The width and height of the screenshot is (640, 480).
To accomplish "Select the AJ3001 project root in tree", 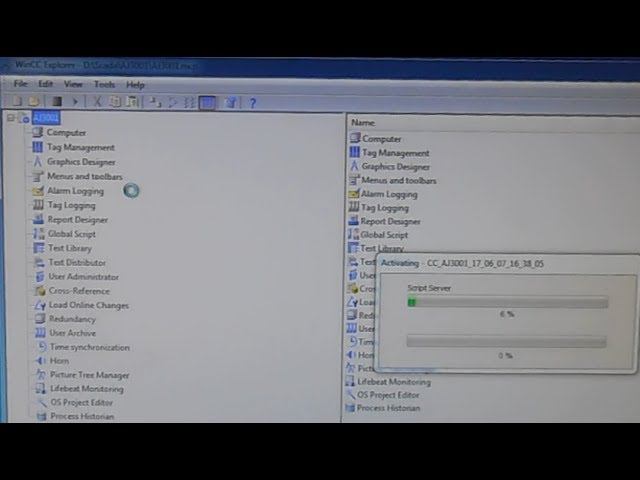I will point(47,118).
